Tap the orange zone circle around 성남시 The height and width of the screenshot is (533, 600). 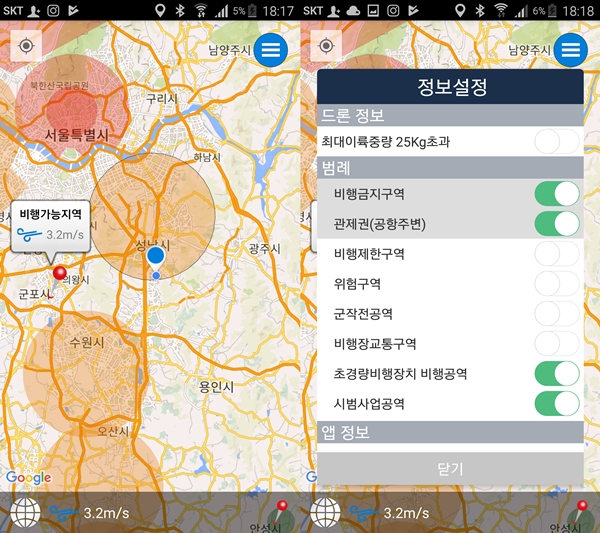[152, 216]
